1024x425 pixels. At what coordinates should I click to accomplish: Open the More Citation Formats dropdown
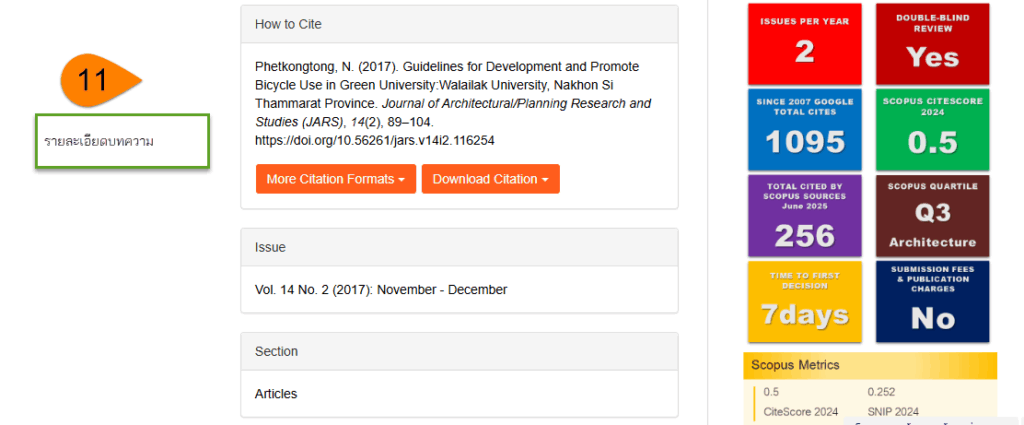pos(334,179)
